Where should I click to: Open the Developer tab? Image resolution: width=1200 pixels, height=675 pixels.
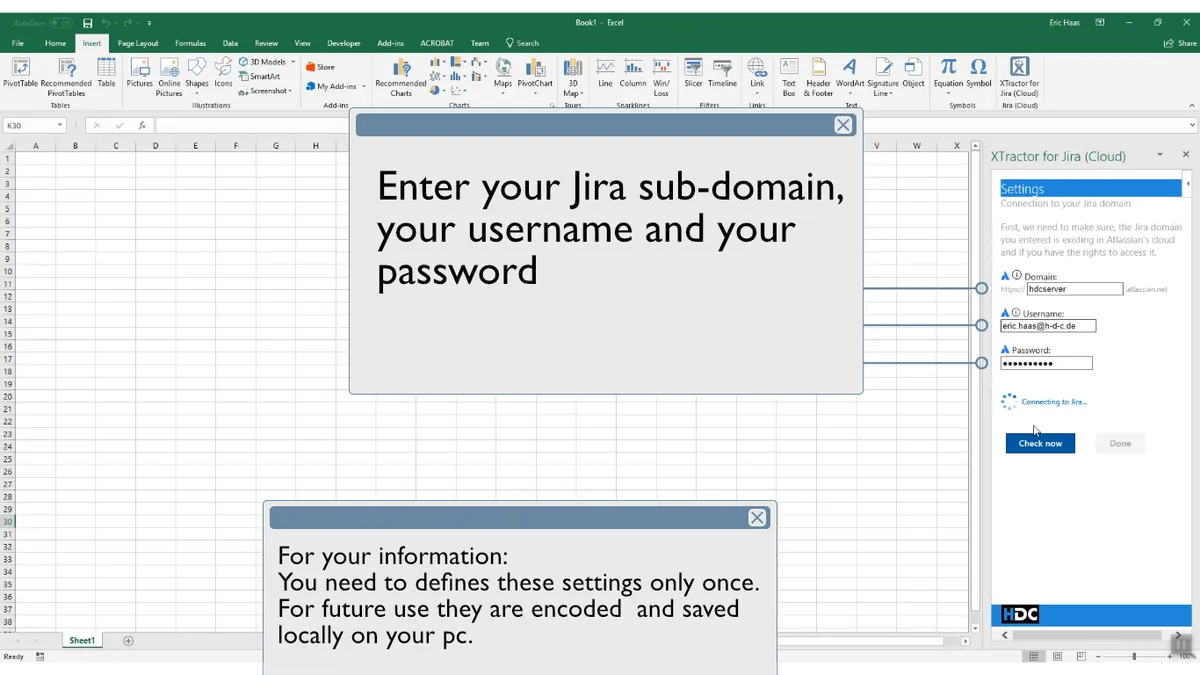tap(344, 43)
